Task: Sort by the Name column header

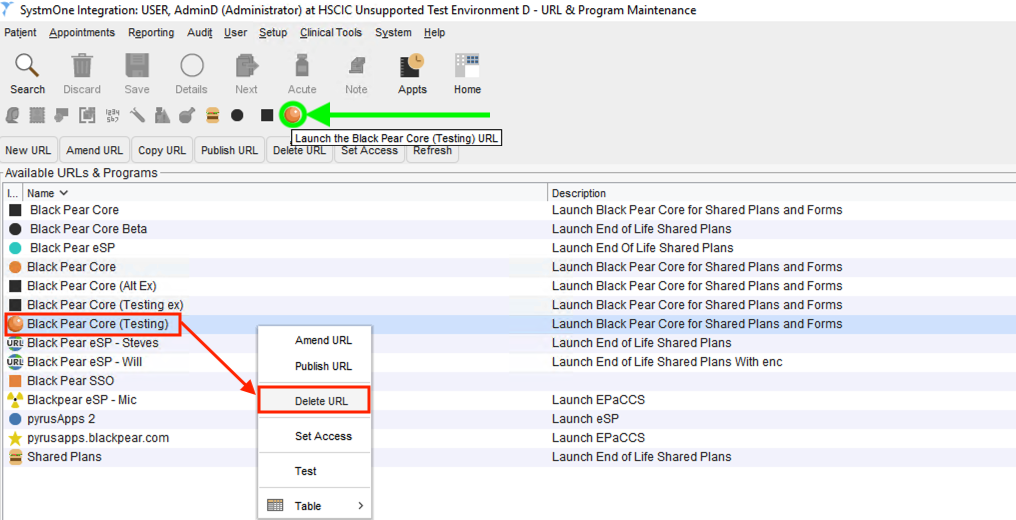Action: pyautogui.click(x=285, y=193)
